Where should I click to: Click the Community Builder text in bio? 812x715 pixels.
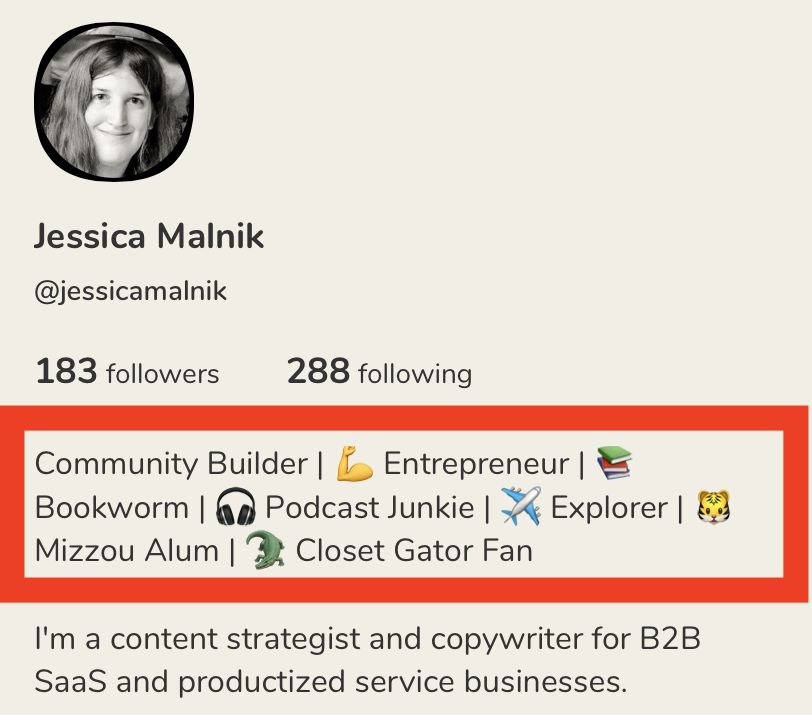point(171,464)
